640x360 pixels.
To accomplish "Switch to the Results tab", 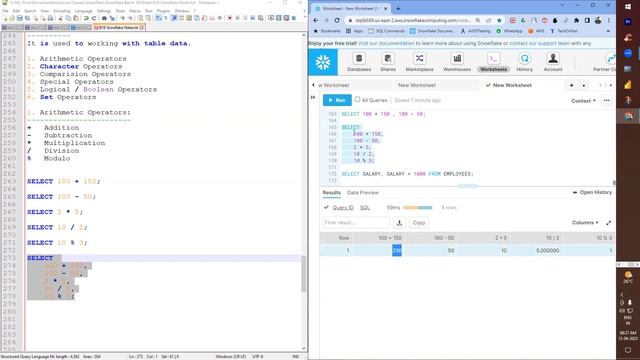I will [x=331, y=192].
